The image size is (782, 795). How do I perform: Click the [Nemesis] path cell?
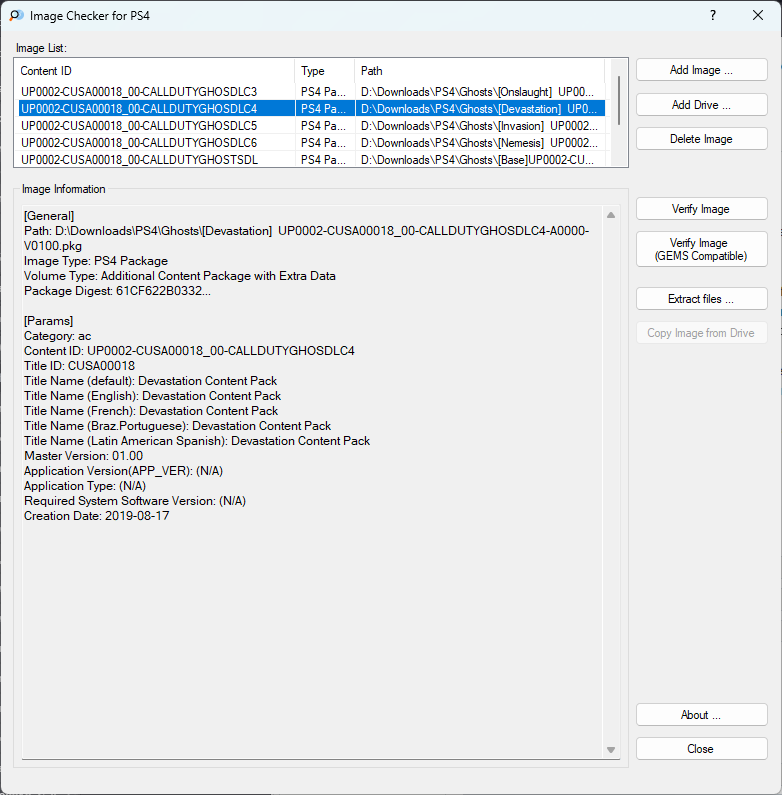[480, 143]
